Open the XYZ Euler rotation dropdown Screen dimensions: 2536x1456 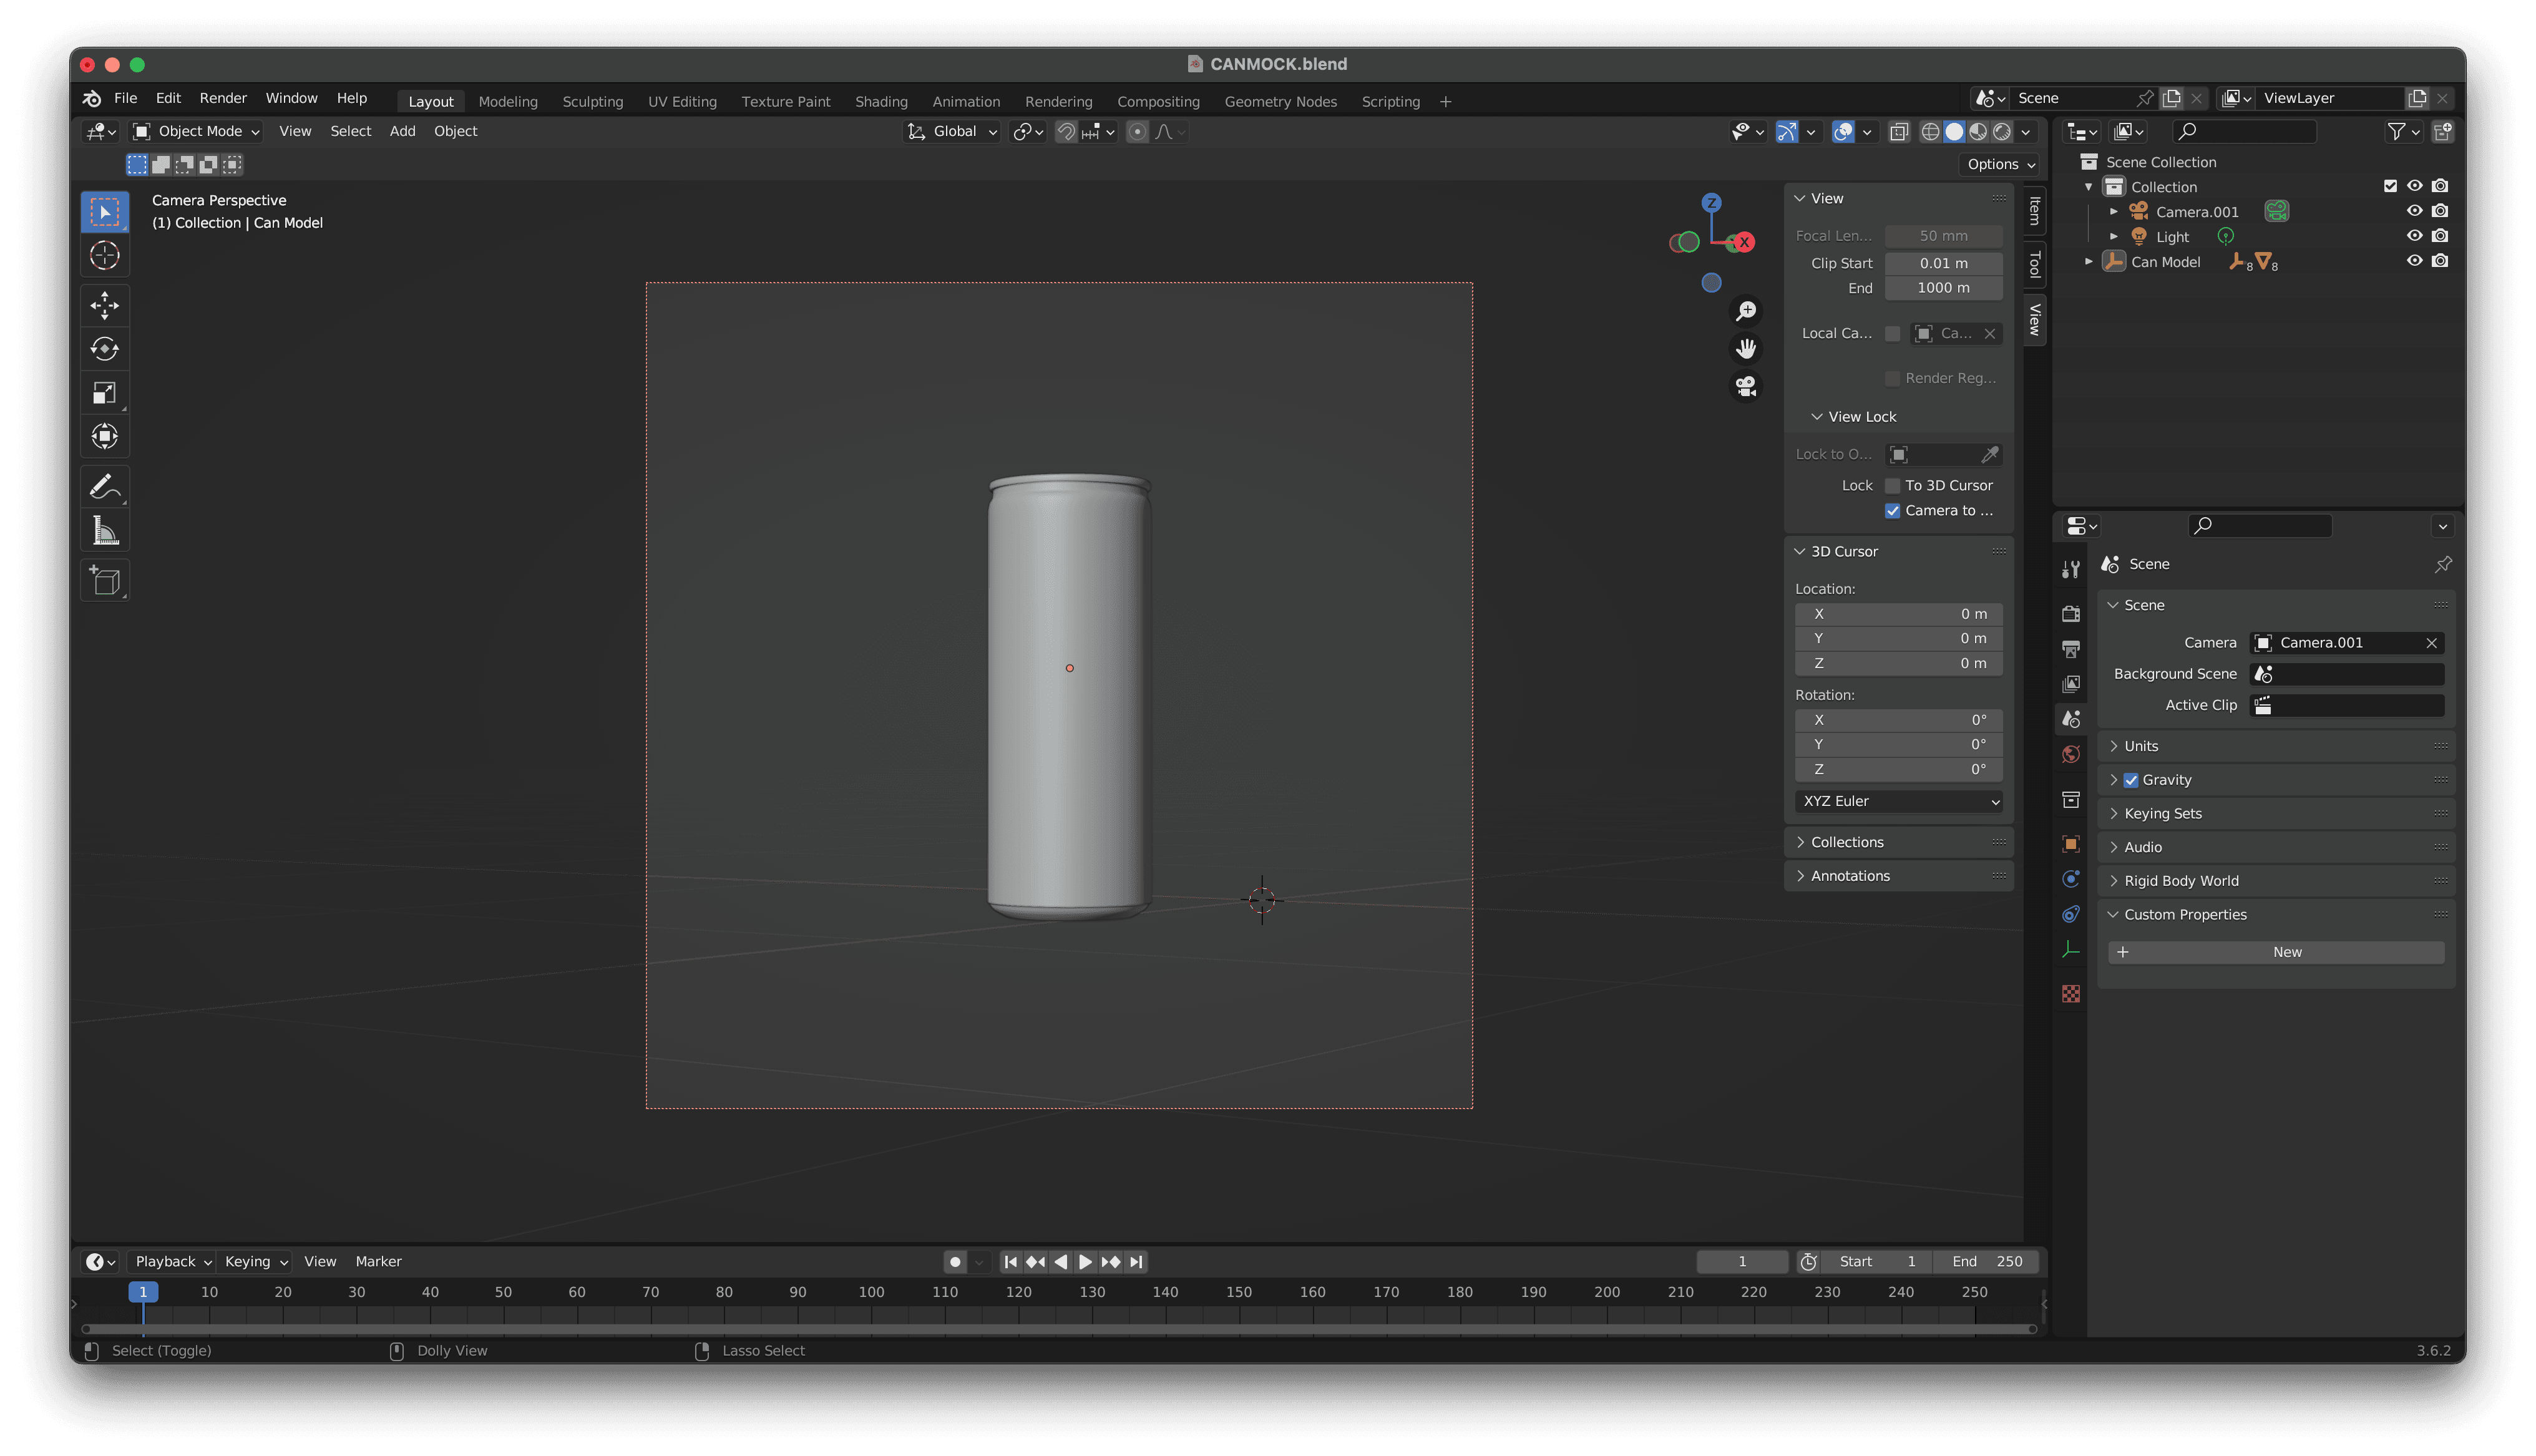pos(1898,801)
